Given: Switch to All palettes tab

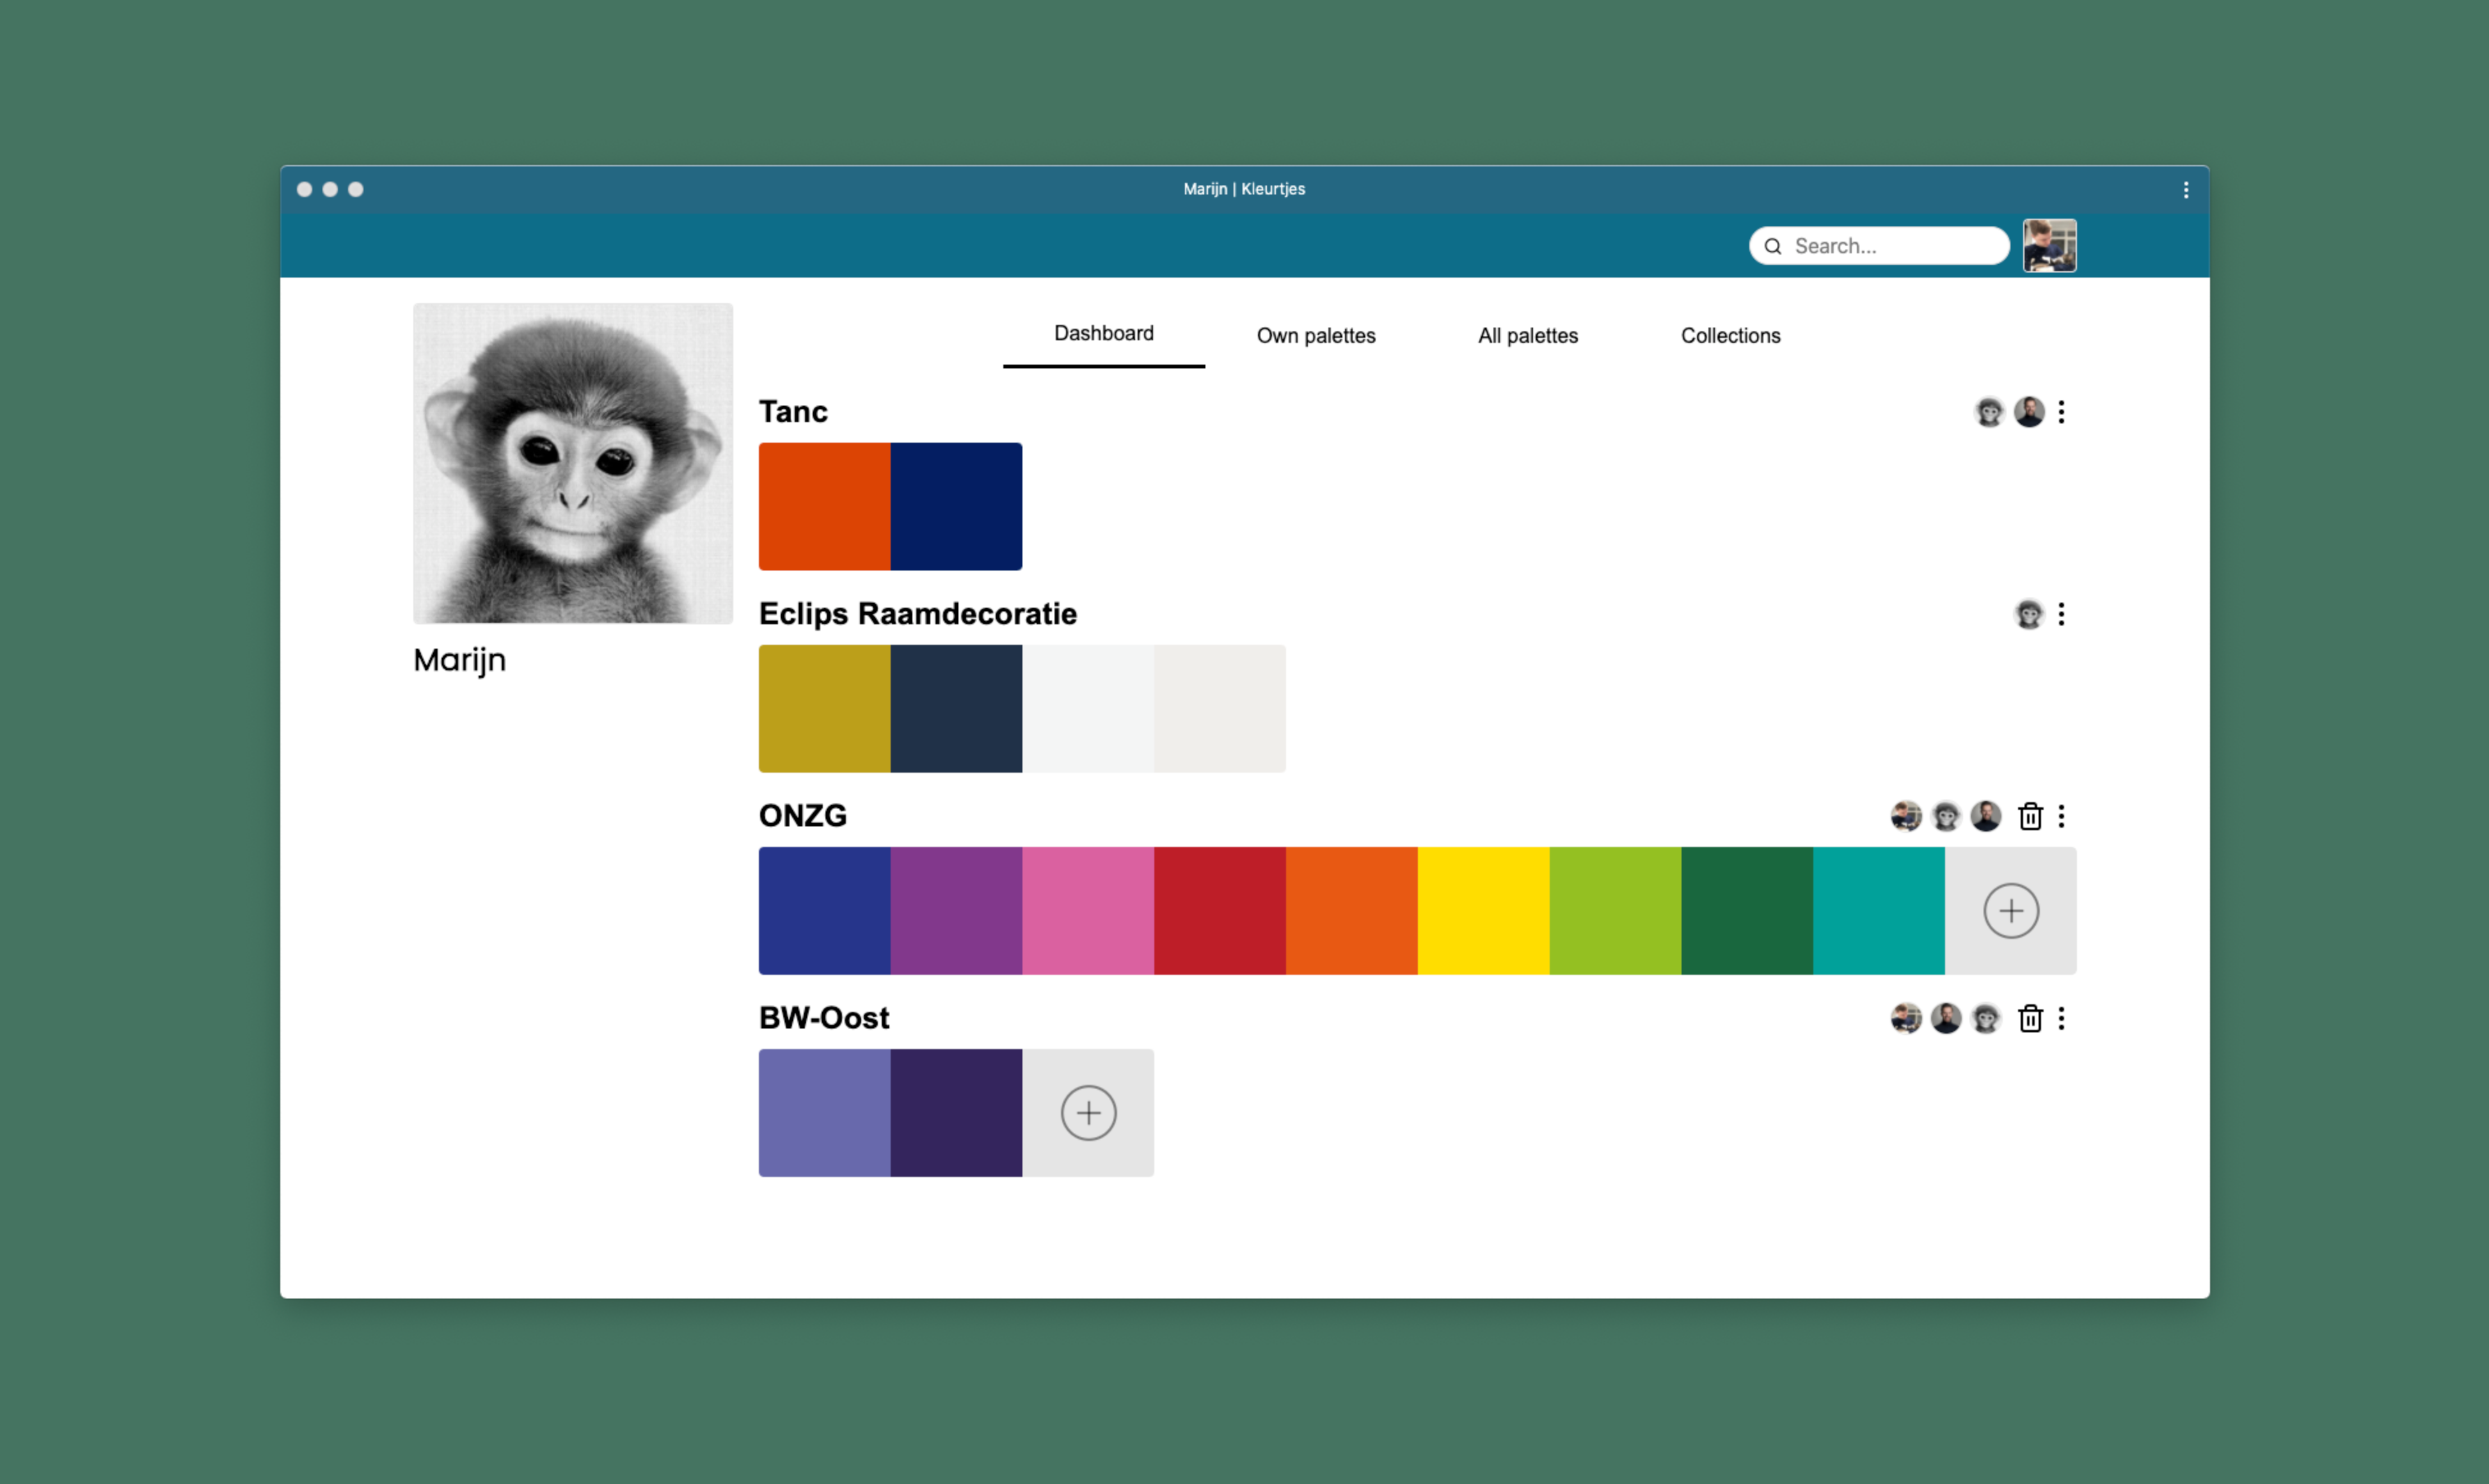Looking at the screenshot, I should coord(1527,336).
